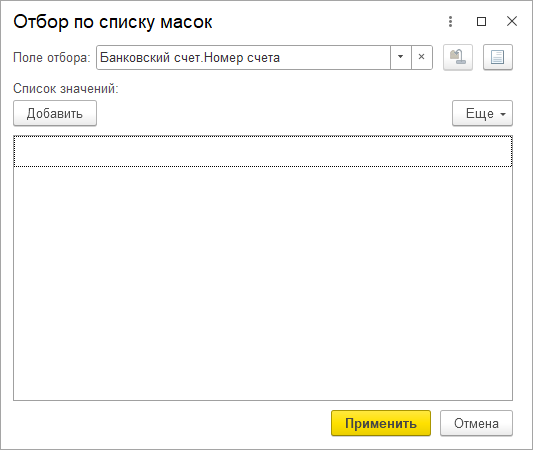
Task: Clear the Поле отбора field with the × icon
Action: [422, 57]
